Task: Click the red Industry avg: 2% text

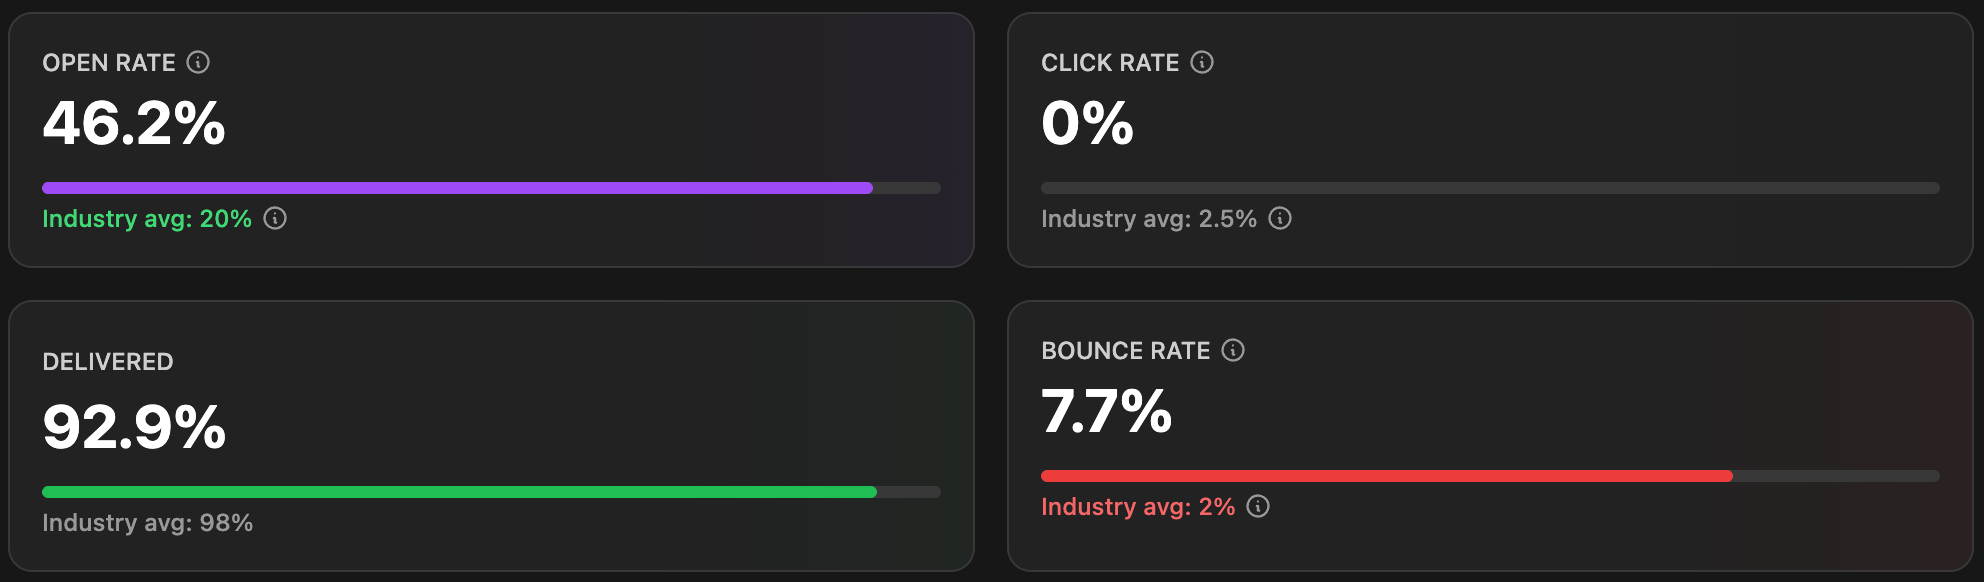Action: click(x=1138, y=507)
